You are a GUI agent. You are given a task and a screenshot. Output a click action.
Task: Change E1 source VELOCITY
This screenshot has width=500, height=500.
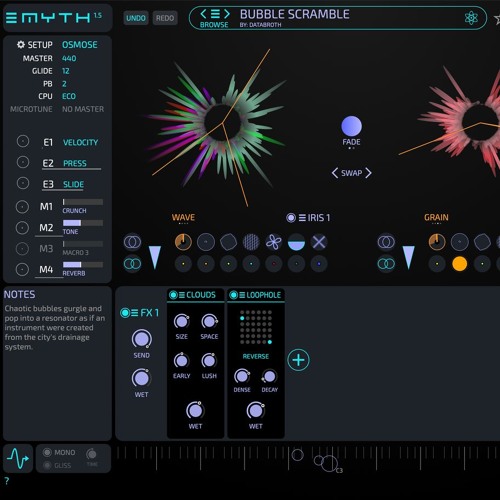coord(80,143)
